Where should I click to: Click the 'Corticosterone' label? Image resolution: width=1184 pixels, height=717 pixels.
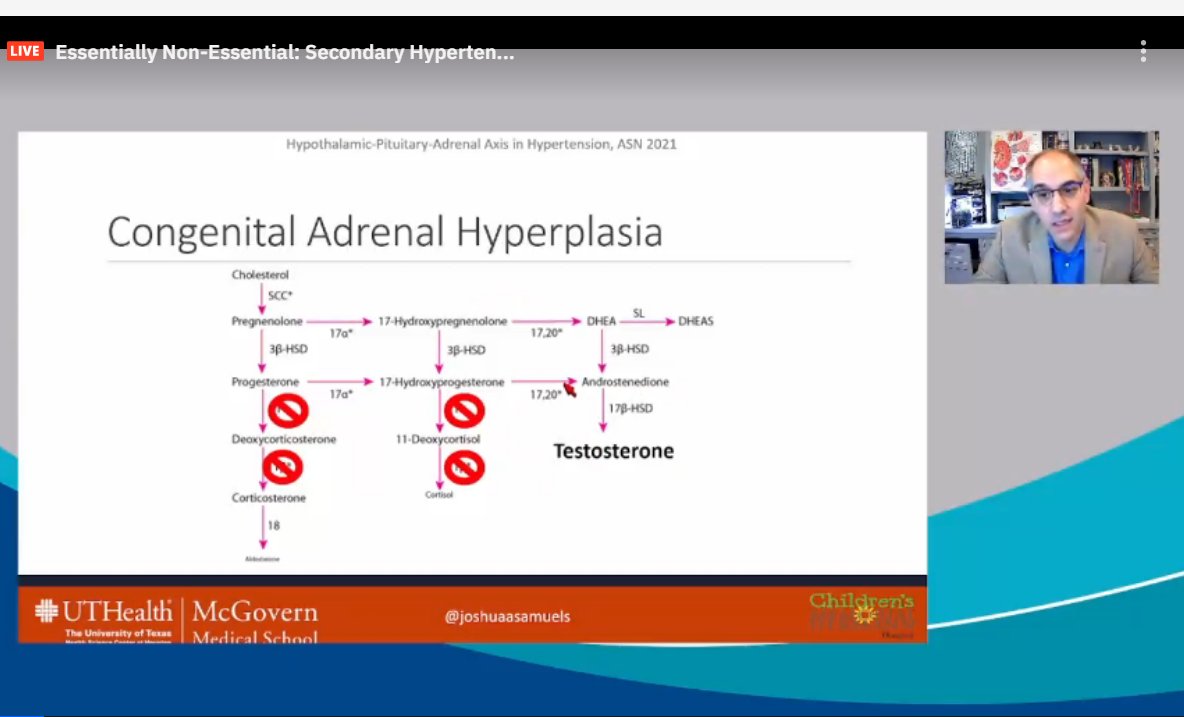[x=269, y=498]
